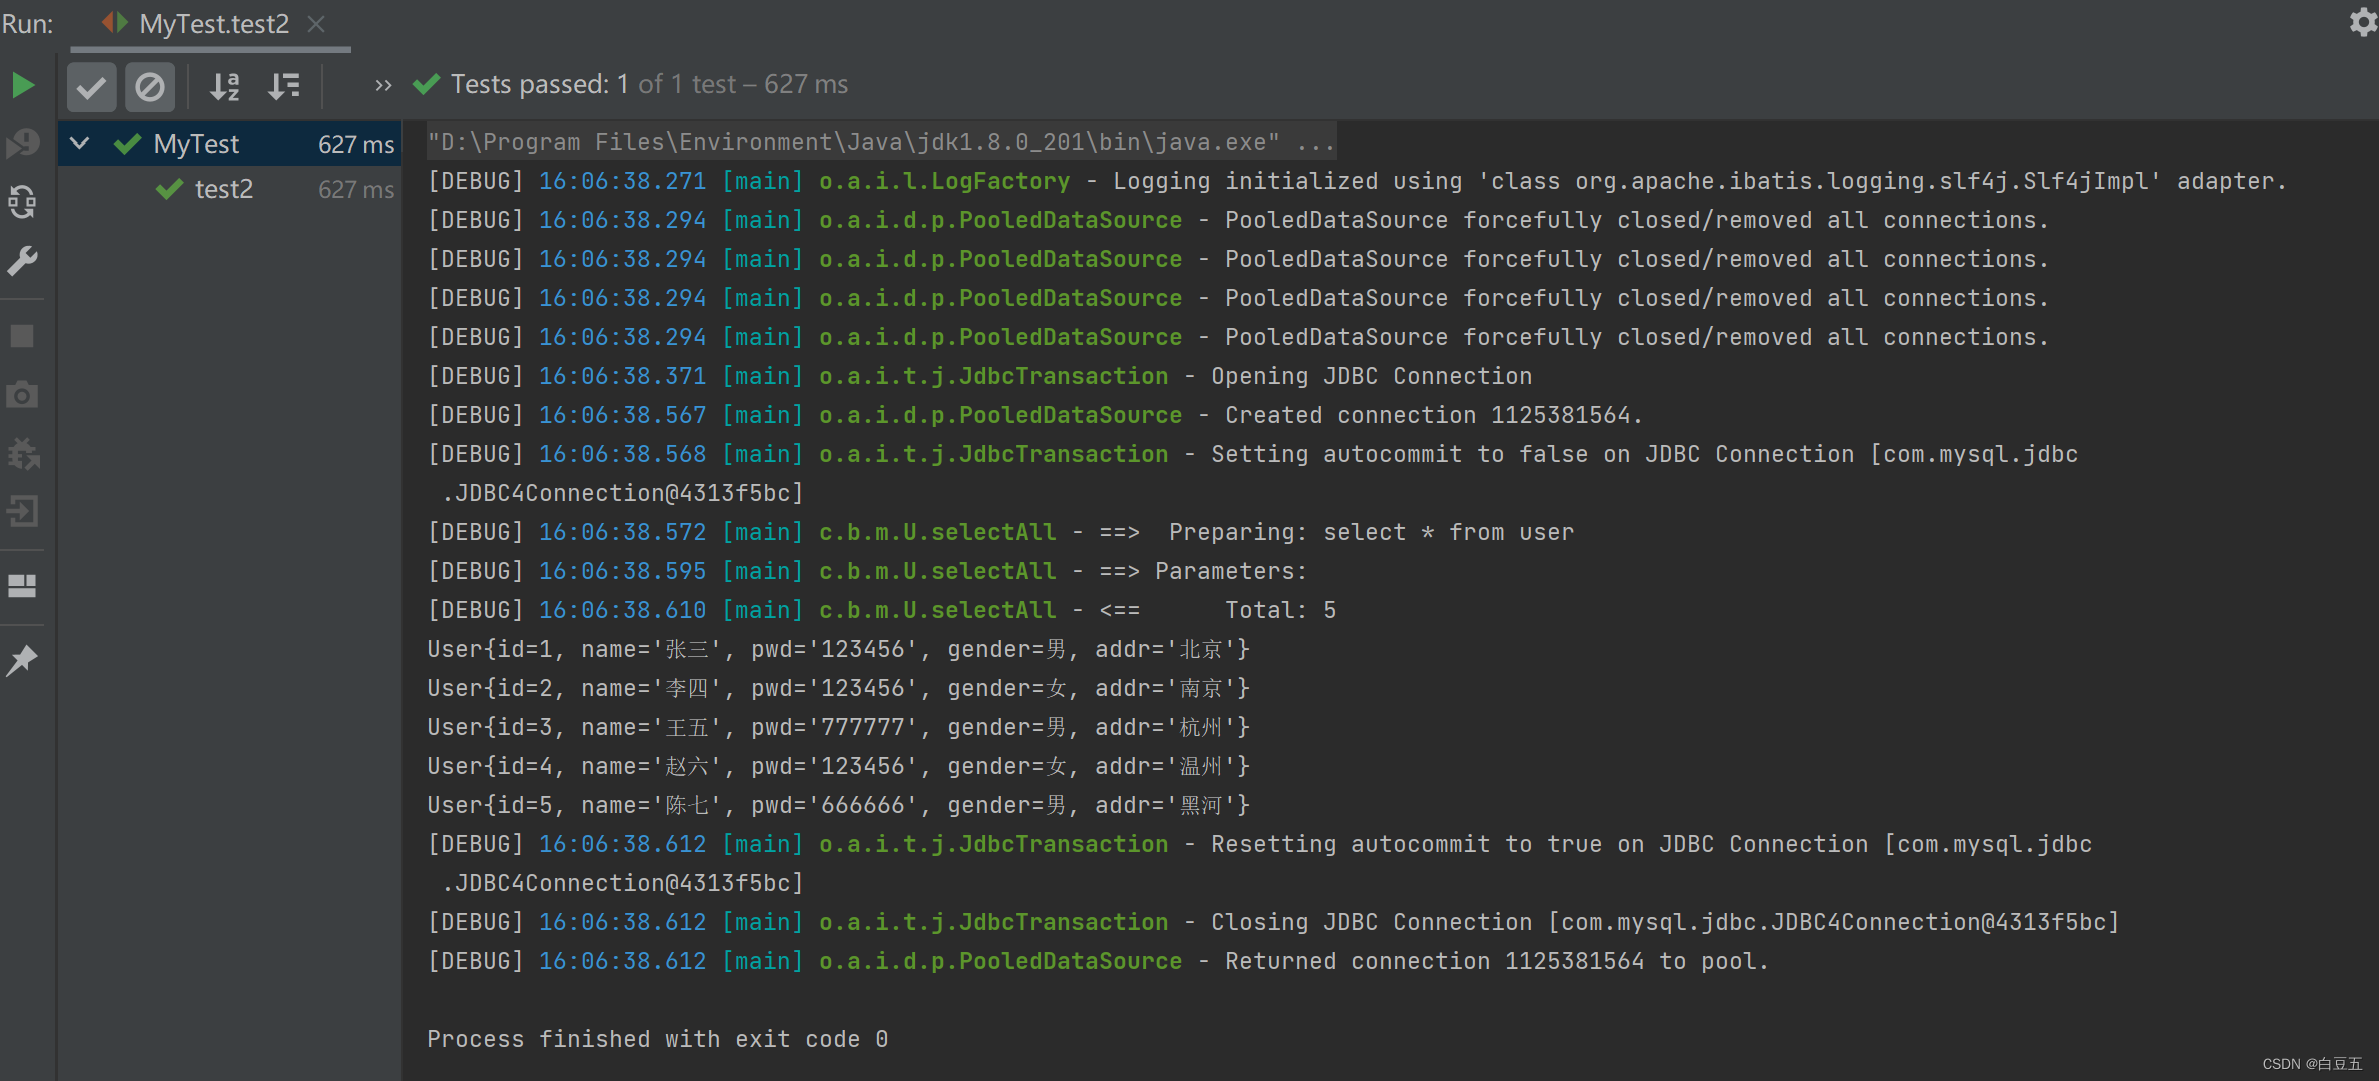Select the MyTest test class row
Viewport: 2379px width, 1081px height.
pyautogui.click(x=230, y=144)
